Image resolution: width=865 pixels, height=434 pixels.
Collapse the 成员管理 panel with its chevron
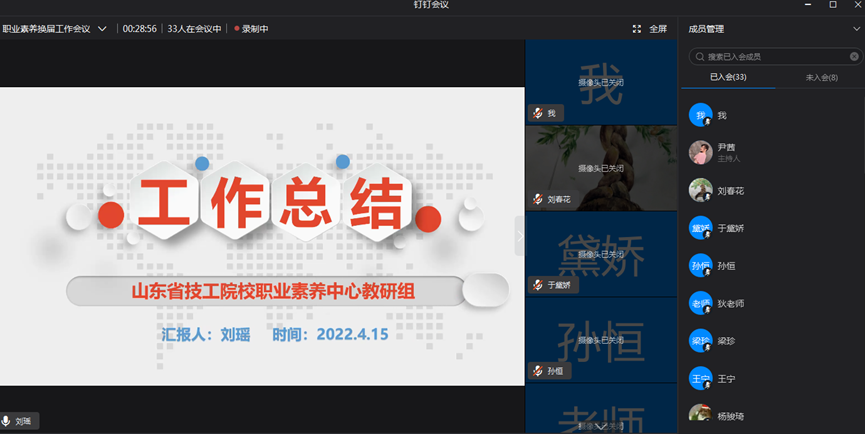point(857,29)
